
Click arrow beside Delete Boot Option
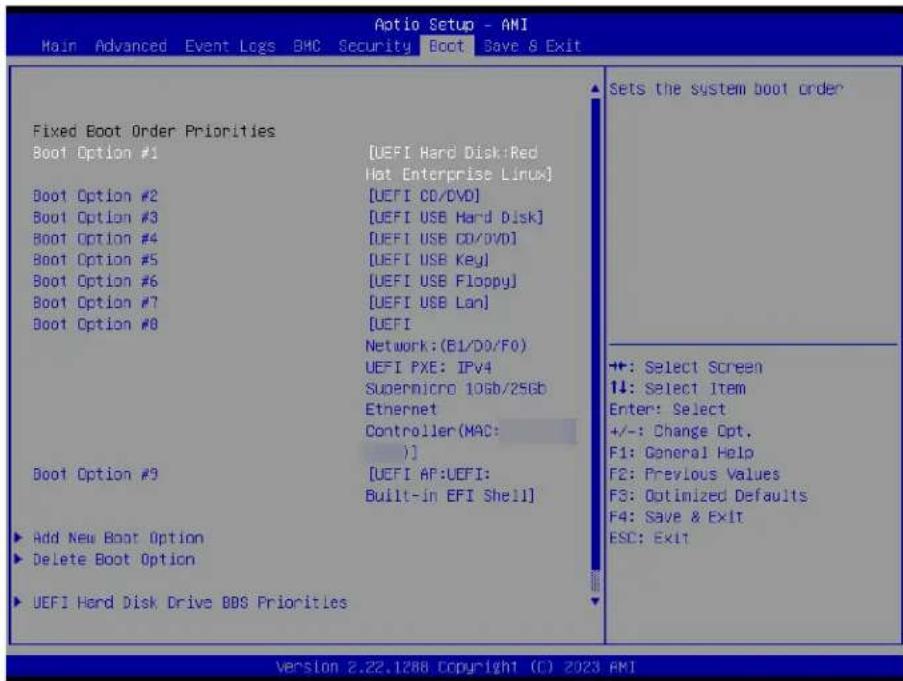pos(18,559)
